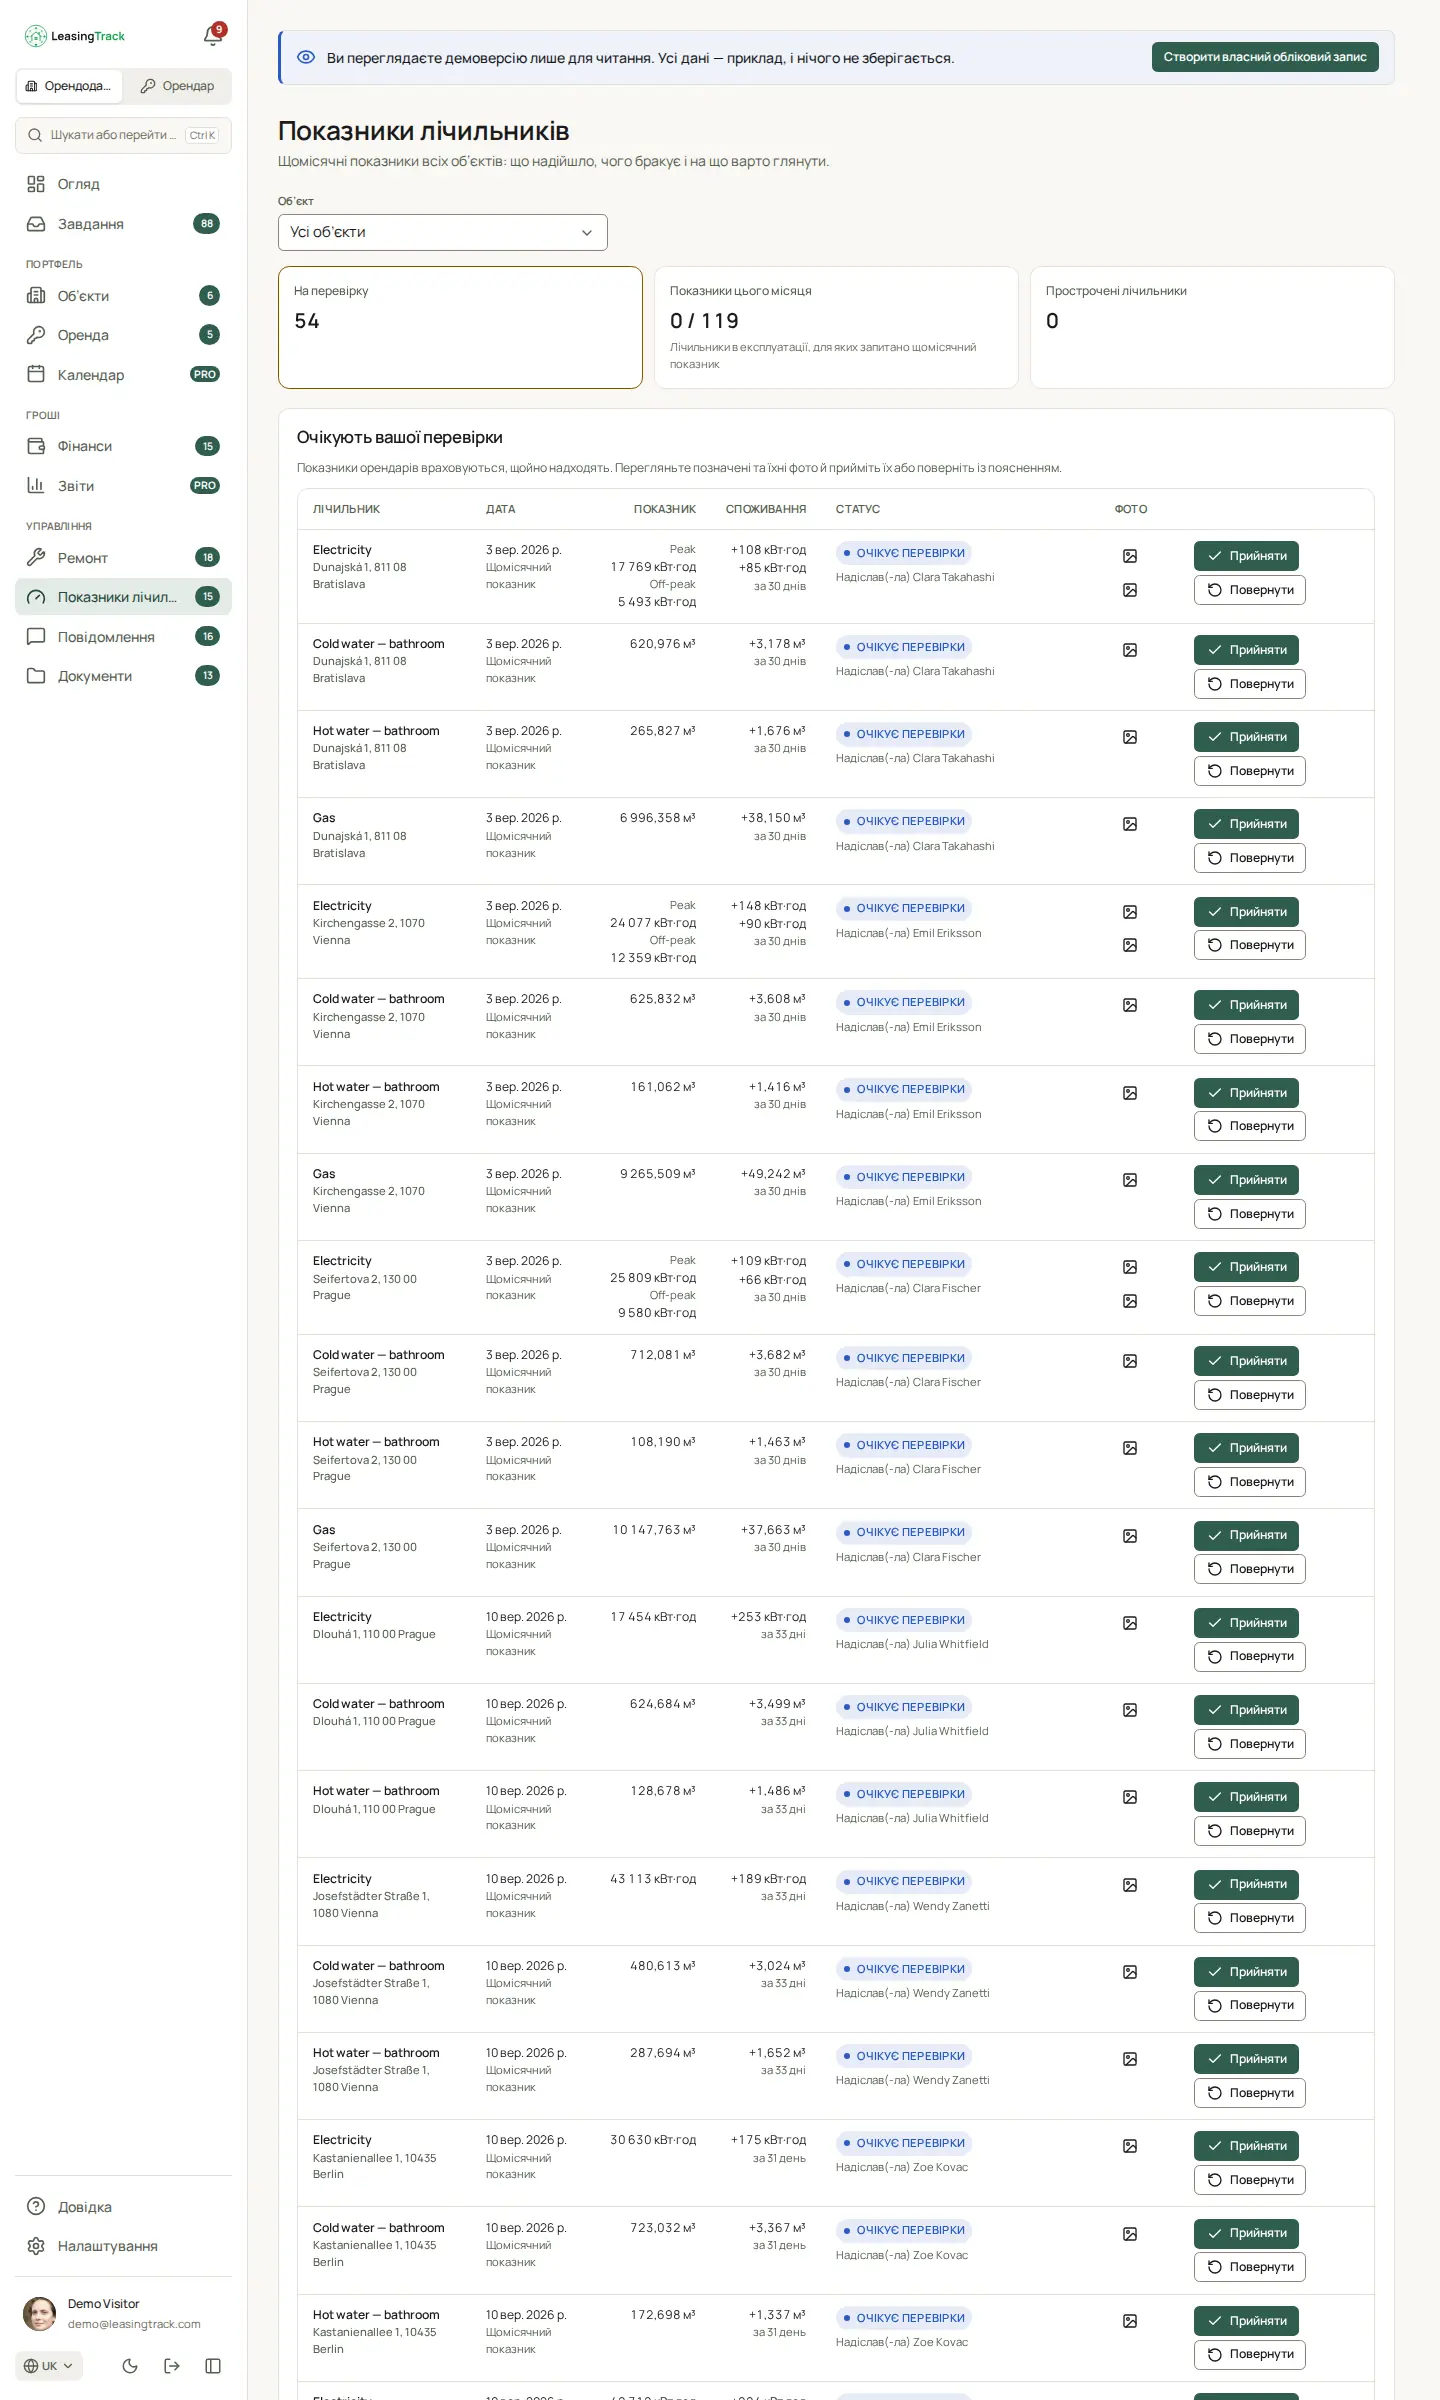Open Документи section
Image resolution: width=1440 pixels, height=2400 pixels.
tap(123, 676)
